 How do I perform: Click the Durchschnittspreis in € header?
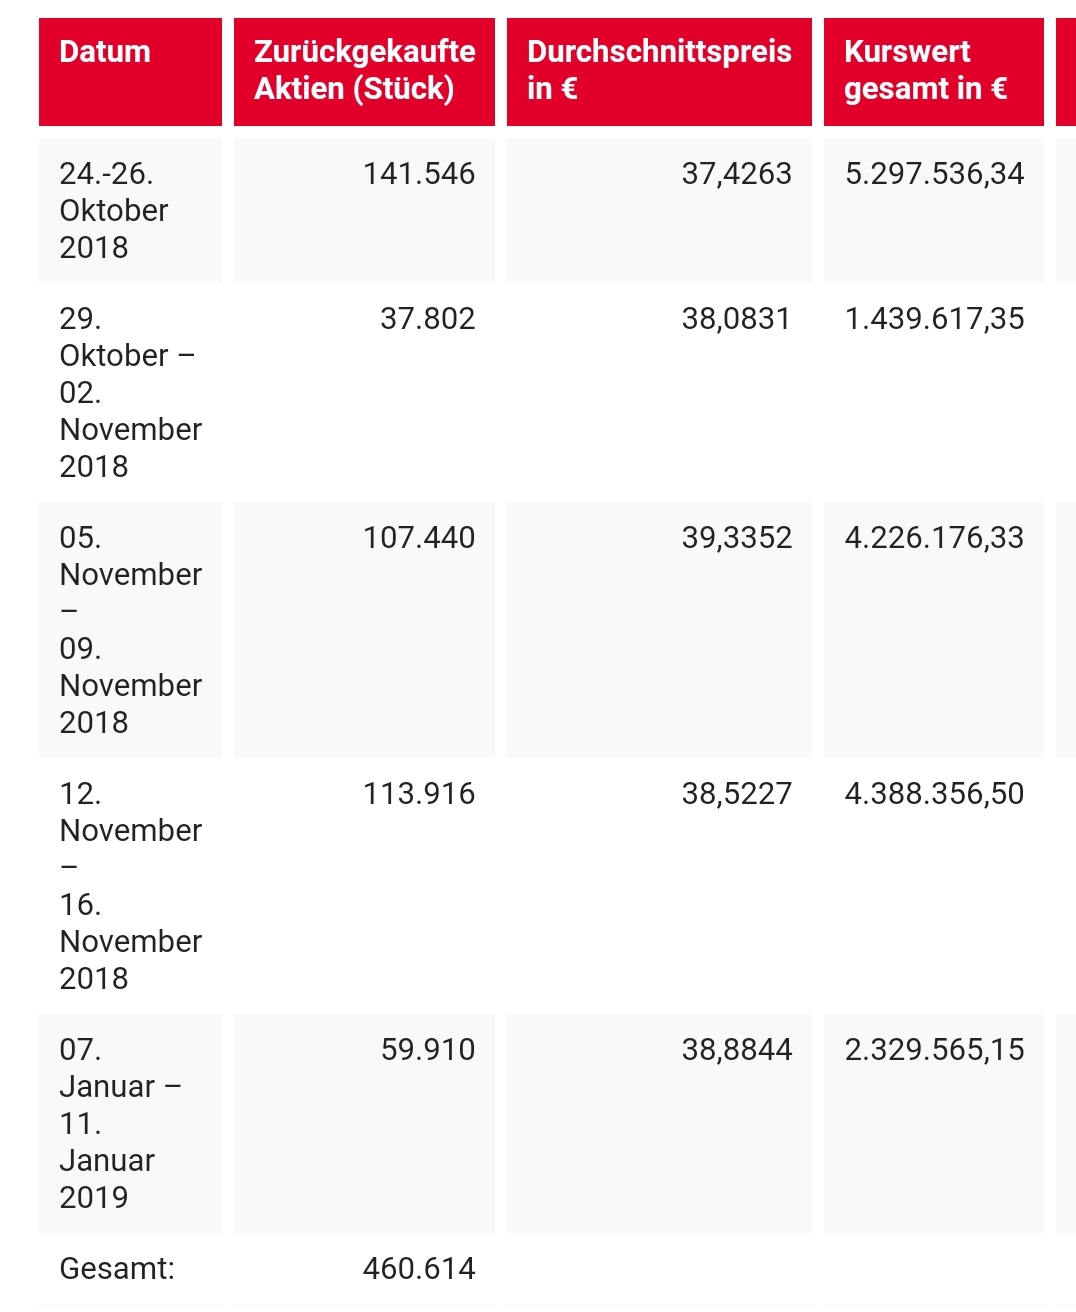point(659,70)
